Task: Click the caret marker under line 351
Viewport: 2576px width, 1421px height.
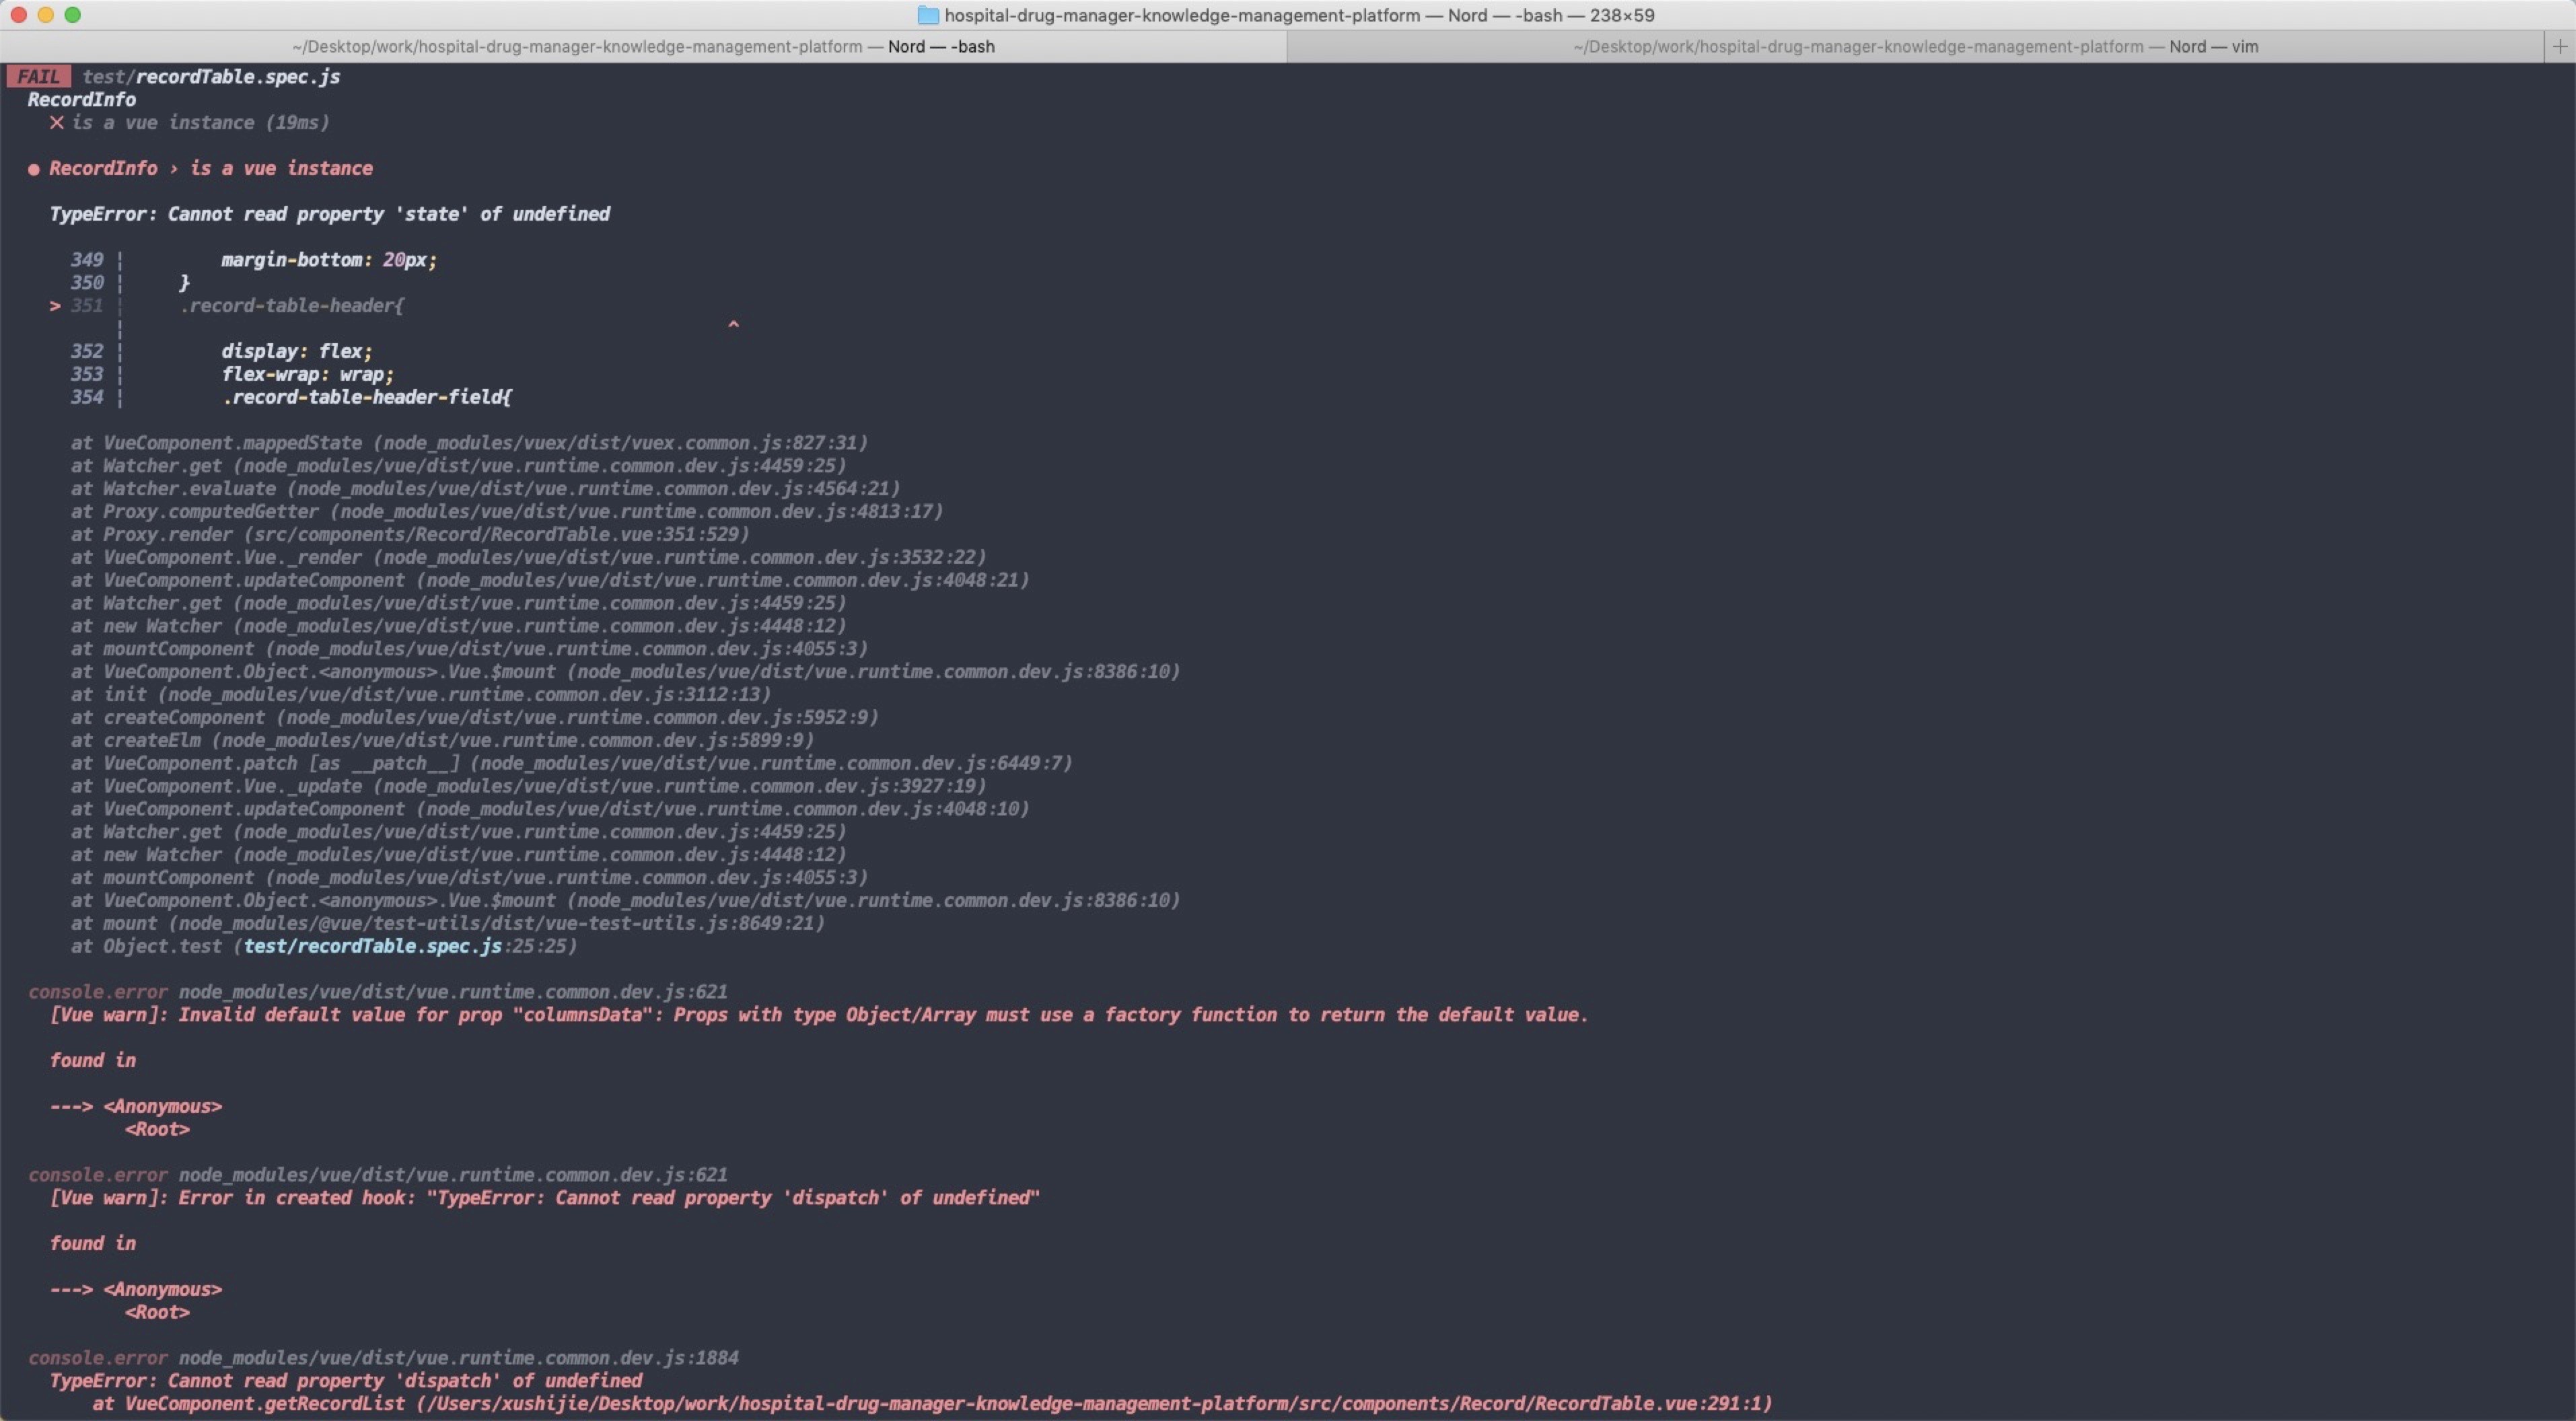Action: click(x=733, y=325)
